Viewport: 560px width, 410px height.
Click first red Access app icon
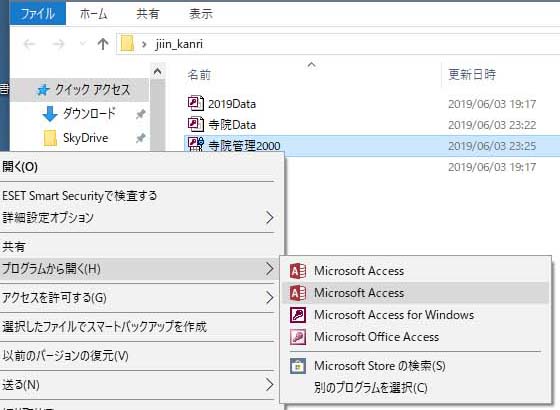click(x=298, y=271)
